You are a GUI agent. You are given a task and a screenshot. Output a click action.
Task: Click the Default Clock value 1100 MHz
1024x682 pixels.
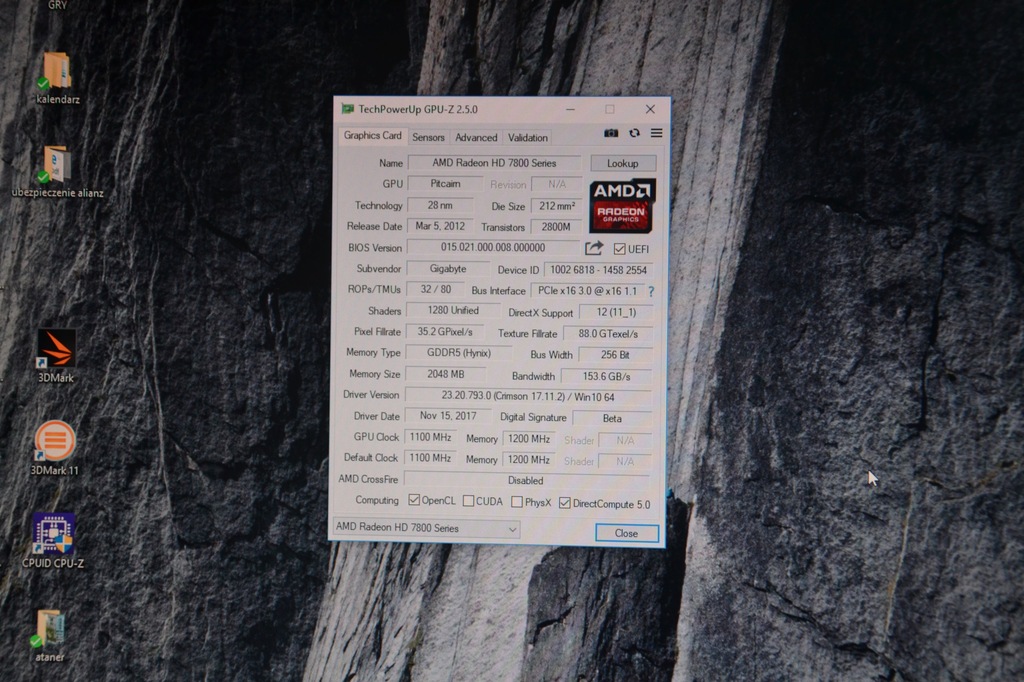click(x=430, y=458)
